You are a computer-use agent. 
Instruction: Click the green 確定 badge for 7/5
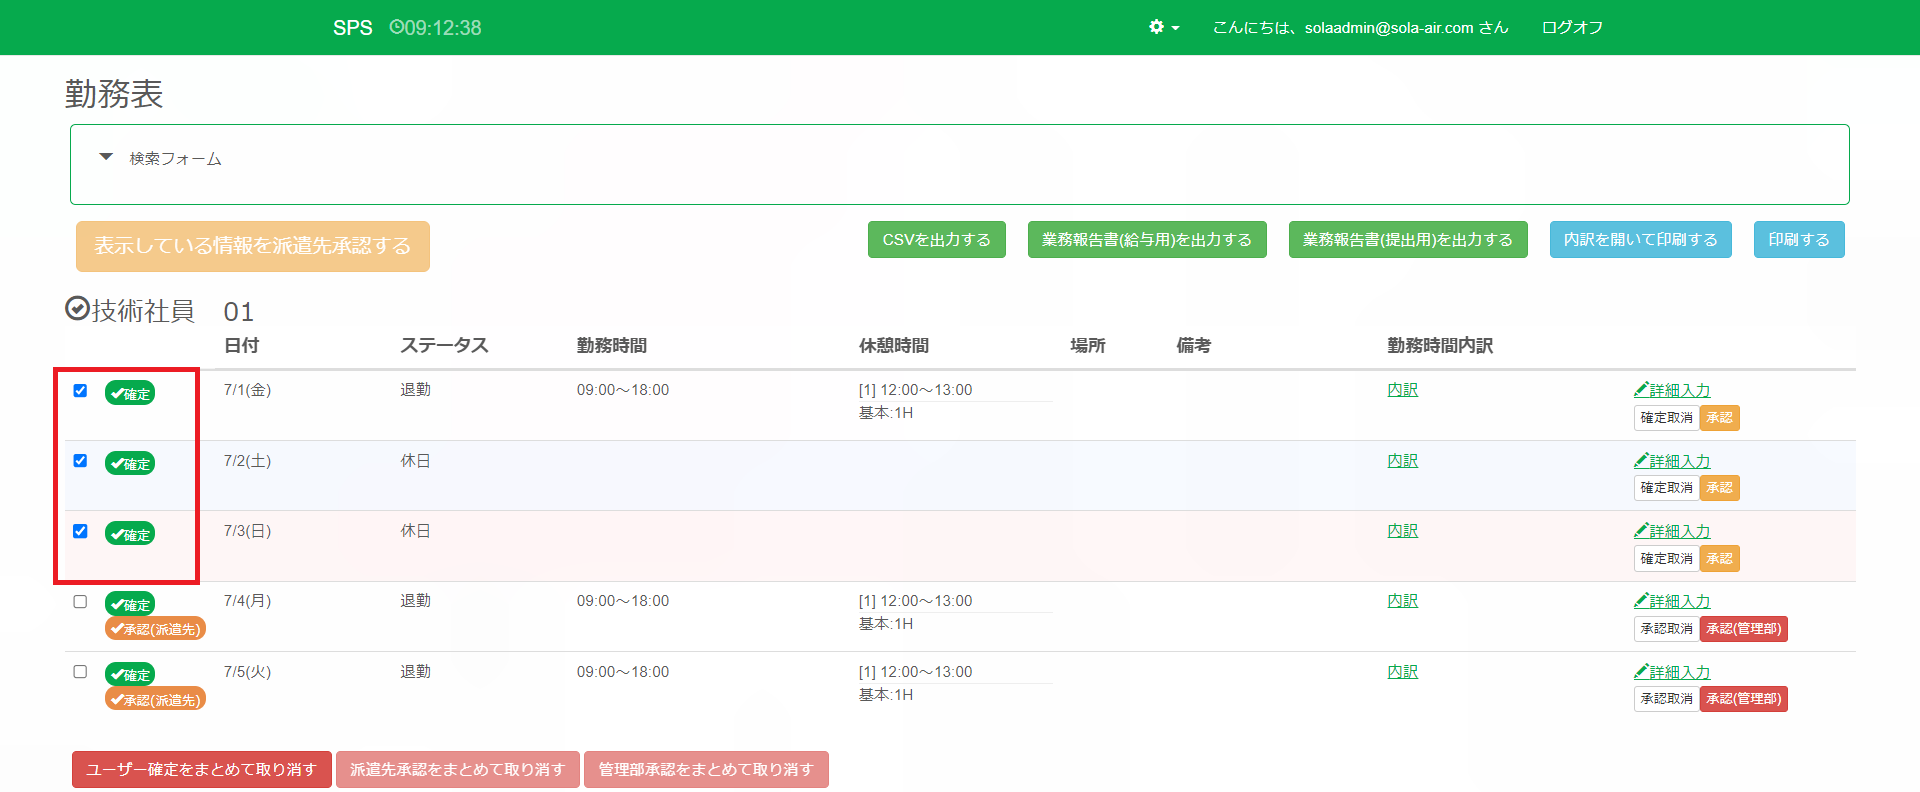tap(130, 675)
